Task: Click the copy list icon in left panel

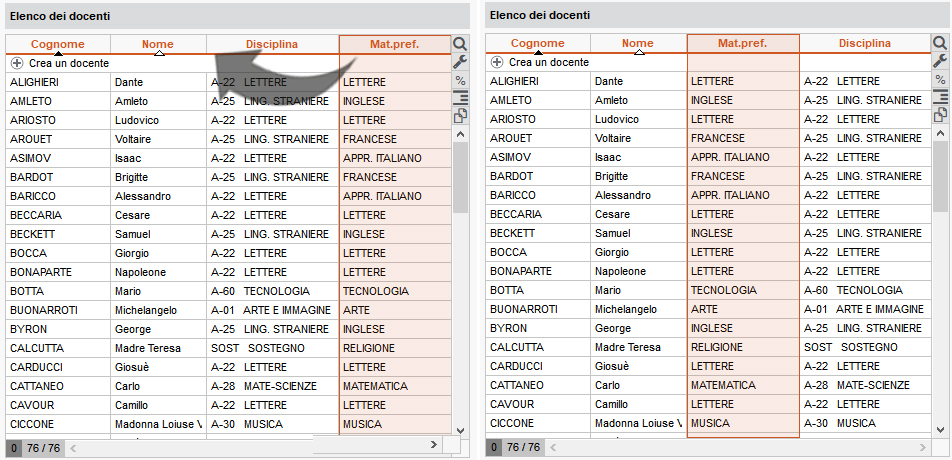Action: [x=460, y=115]
